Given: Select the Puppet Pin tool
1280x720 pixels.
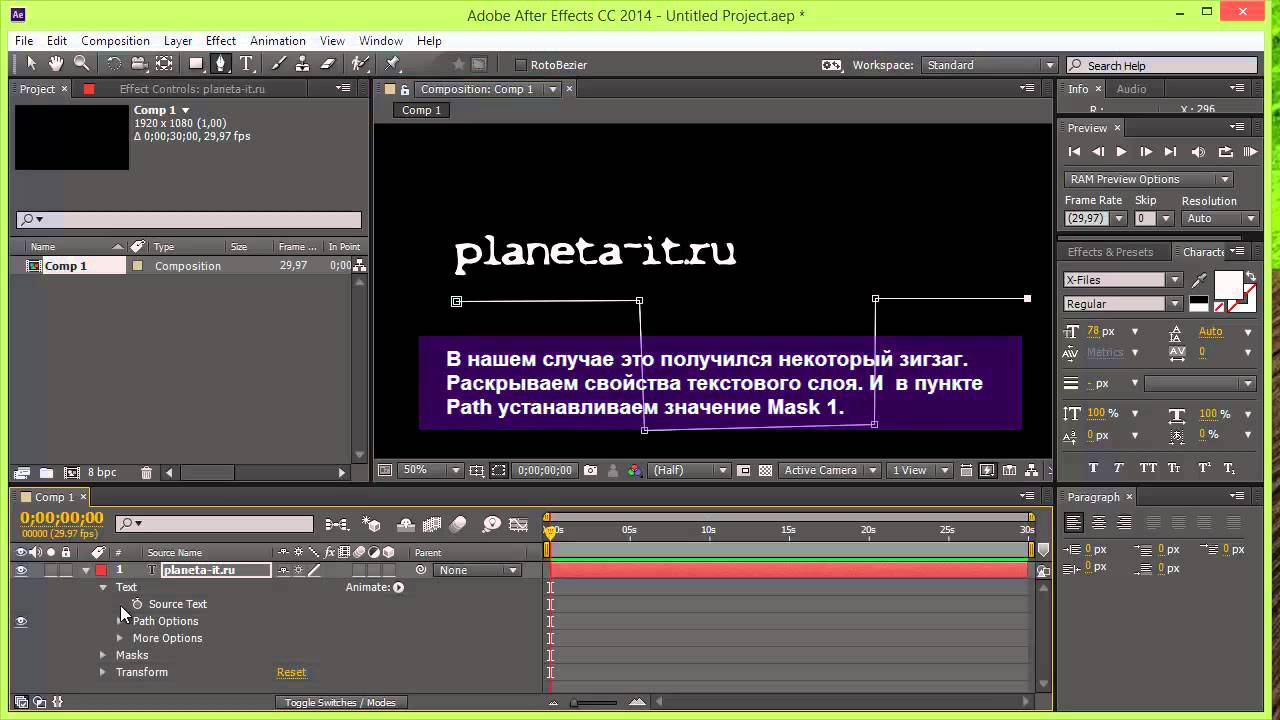Looking at the screenshot, I should coord(393,64).
